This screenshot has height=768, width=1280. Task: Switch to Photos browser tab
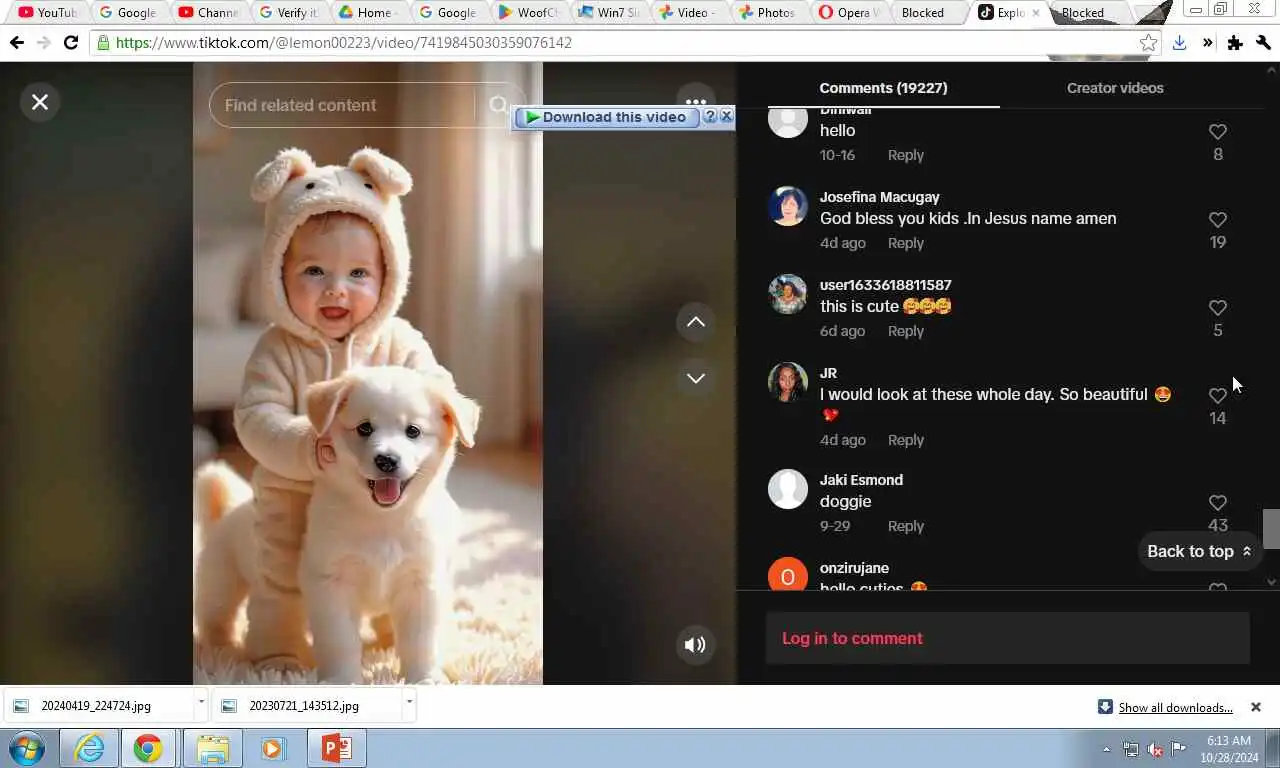pyautogui.click(x=766, y=13)
